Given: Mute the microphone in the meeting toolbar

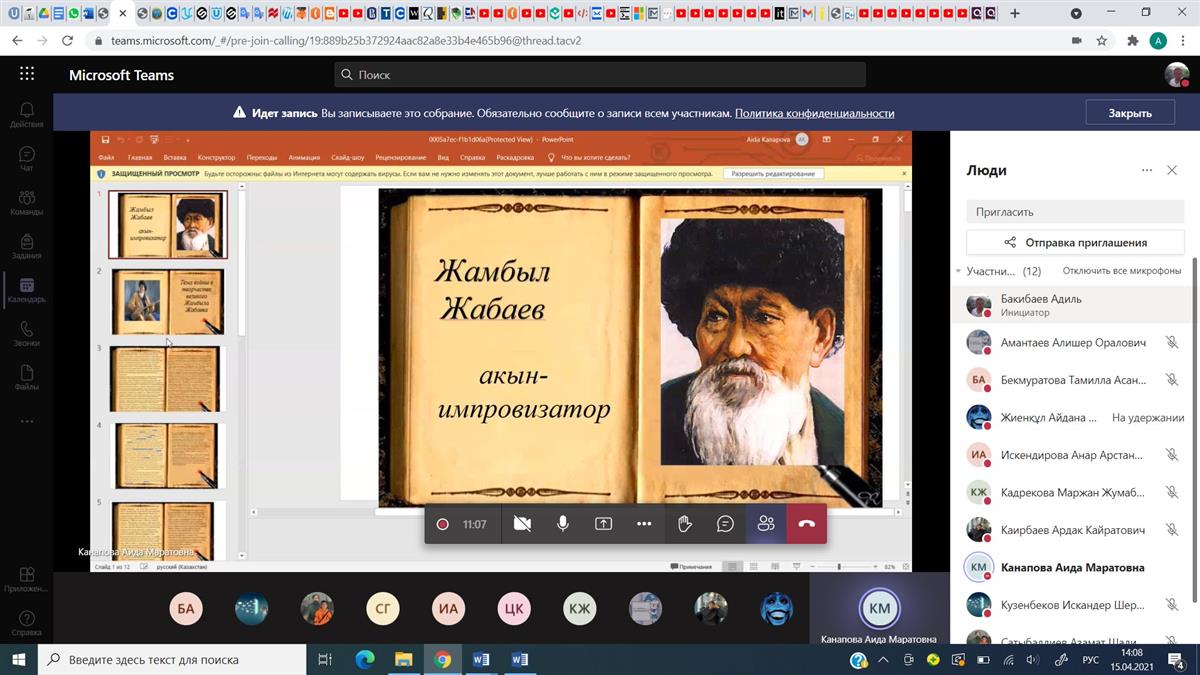Looking at the screenshot, I should 563,524.
